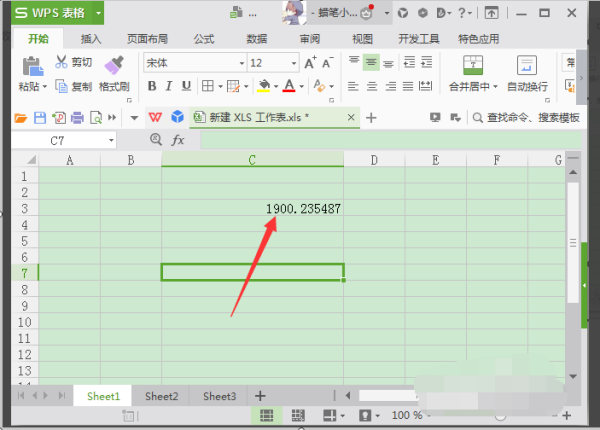Close the 新建 XLS 工作表.xls tab
The width and height of the screenshot is (600, 430).
pyautogui.click(x=351, y=117)
